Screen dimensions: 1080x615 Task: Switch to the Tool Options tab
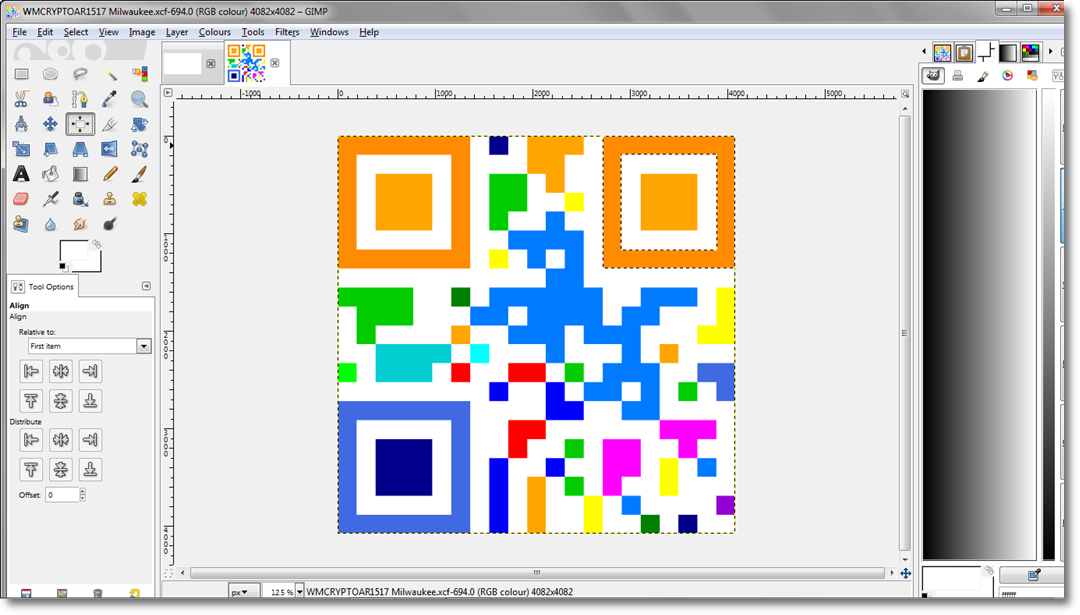43,286
